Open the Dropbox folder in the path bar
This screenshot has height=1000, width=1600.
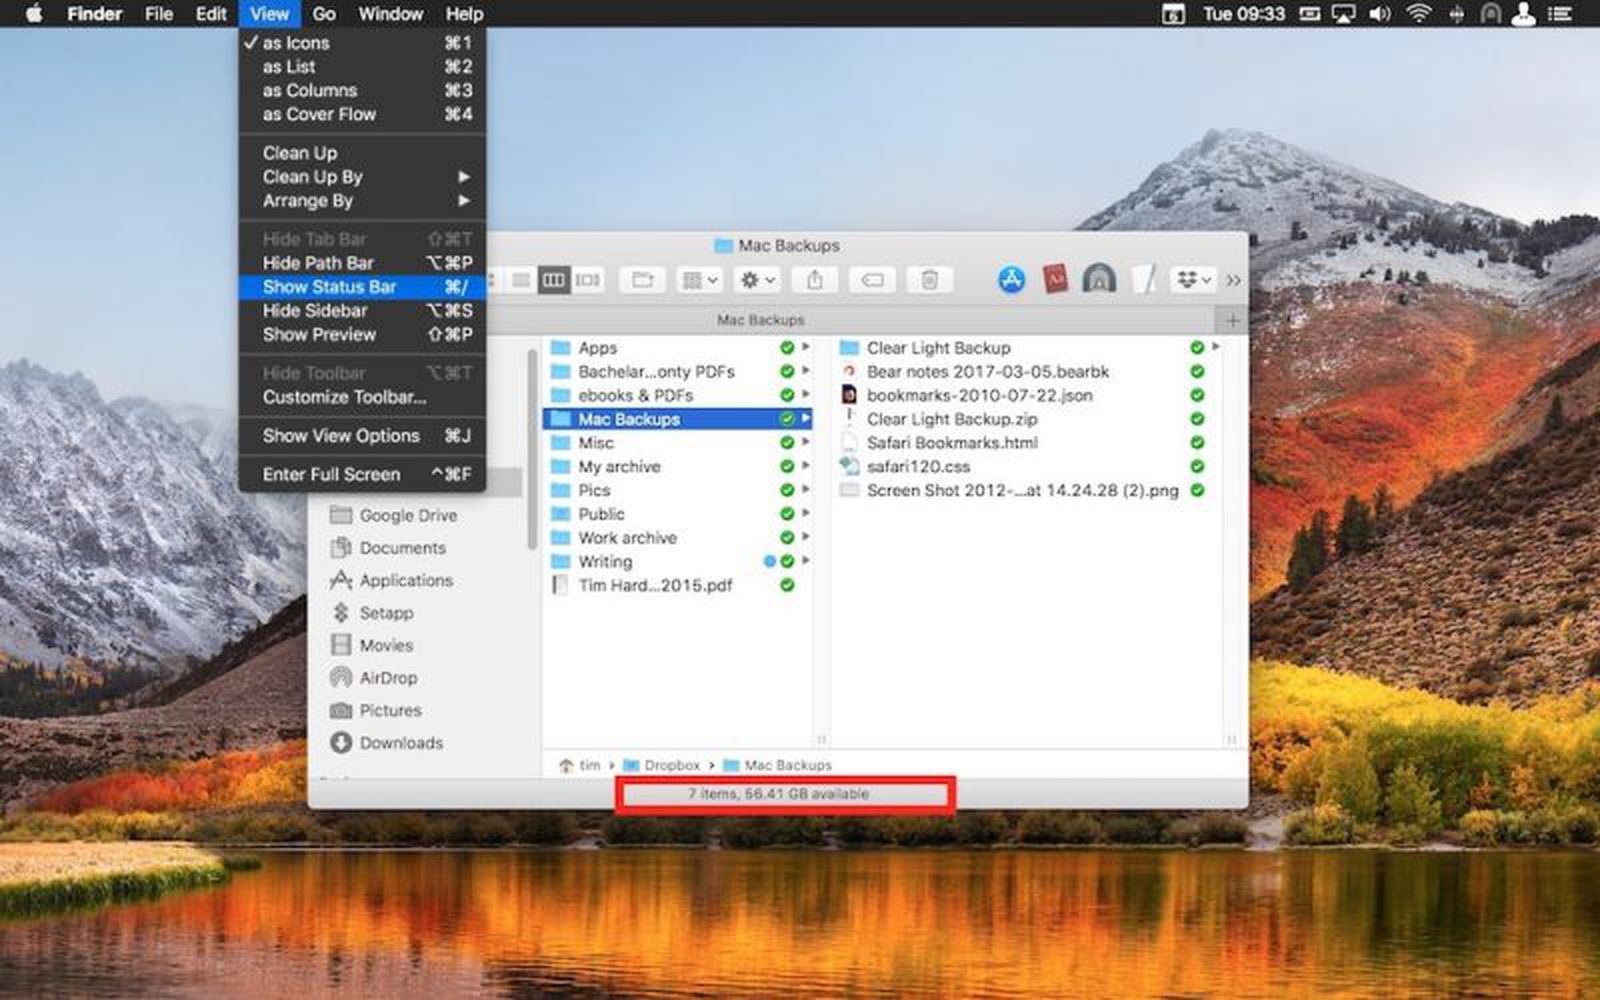click(671, 765)
